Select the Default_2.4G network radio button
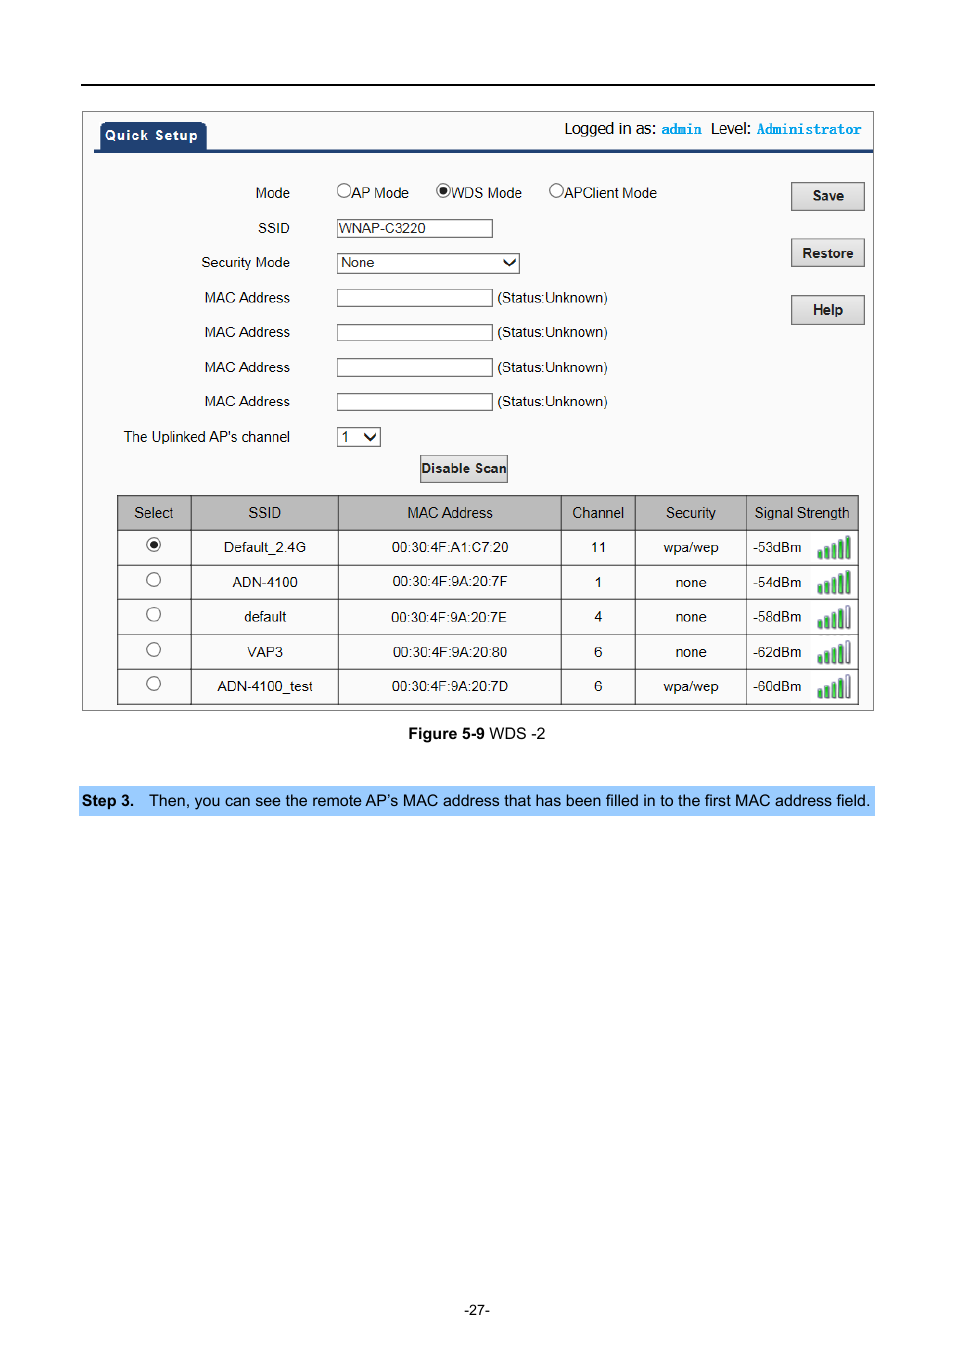 153,545
